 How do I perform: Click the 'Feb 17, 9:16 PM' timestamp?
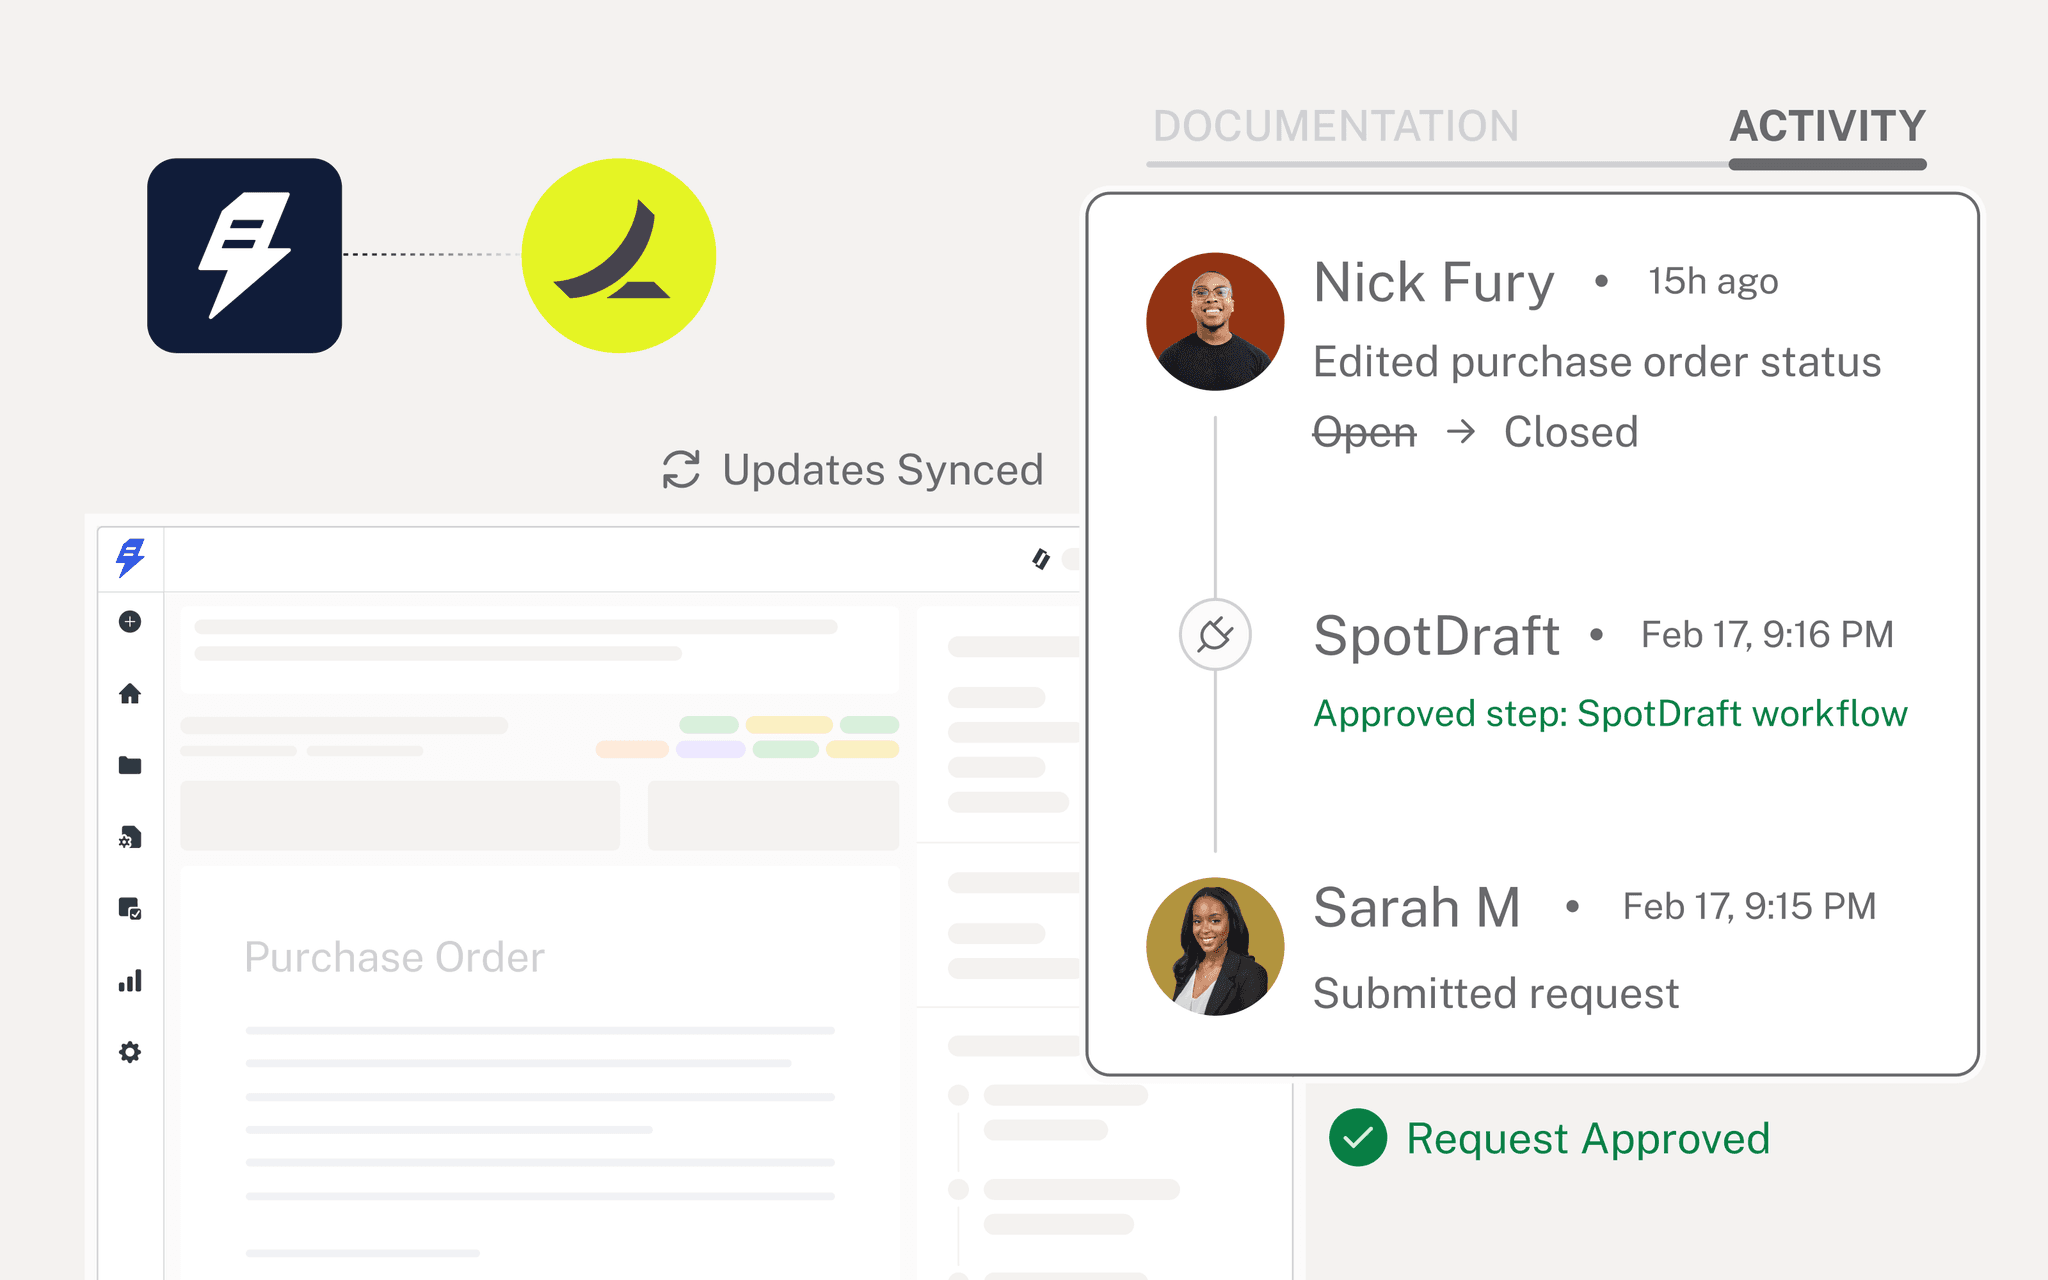click(1767, 635)
